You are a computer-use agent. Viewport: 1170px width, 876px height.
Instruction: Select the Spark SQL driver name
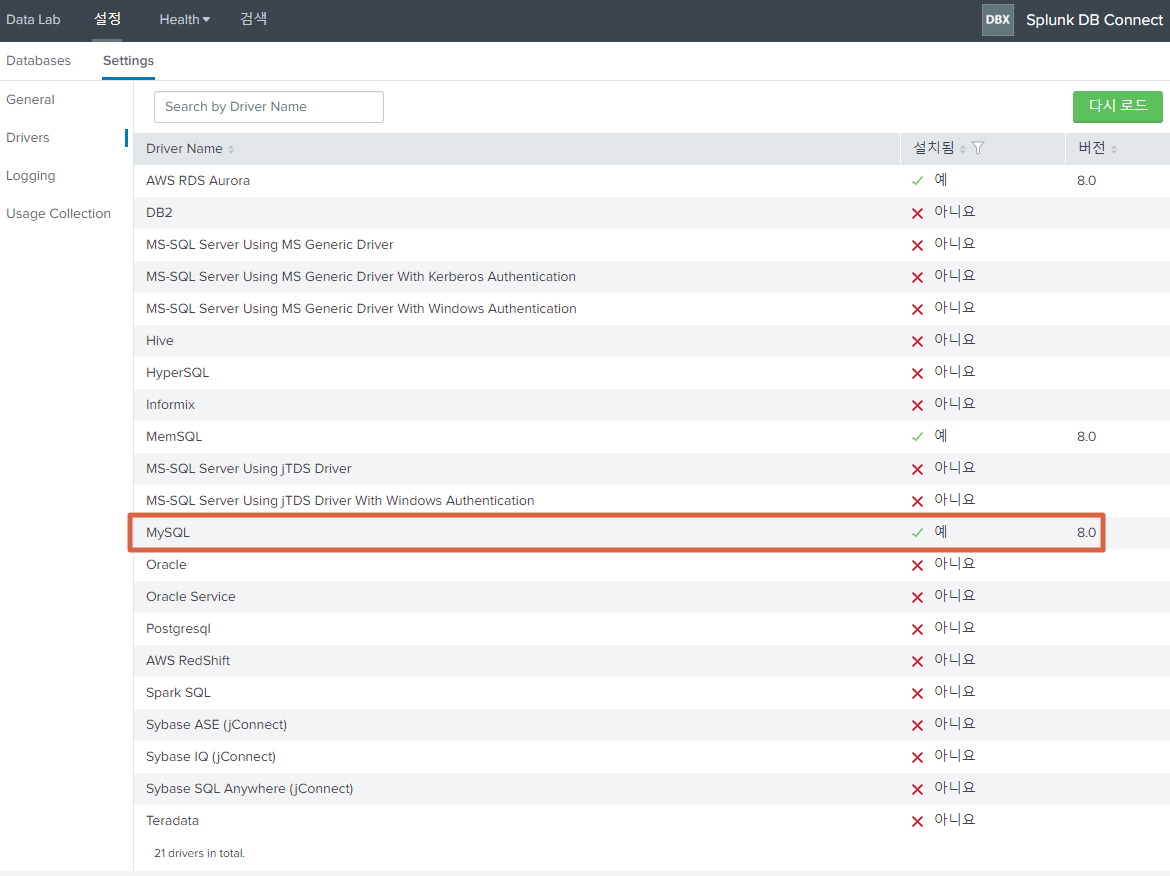178,693
